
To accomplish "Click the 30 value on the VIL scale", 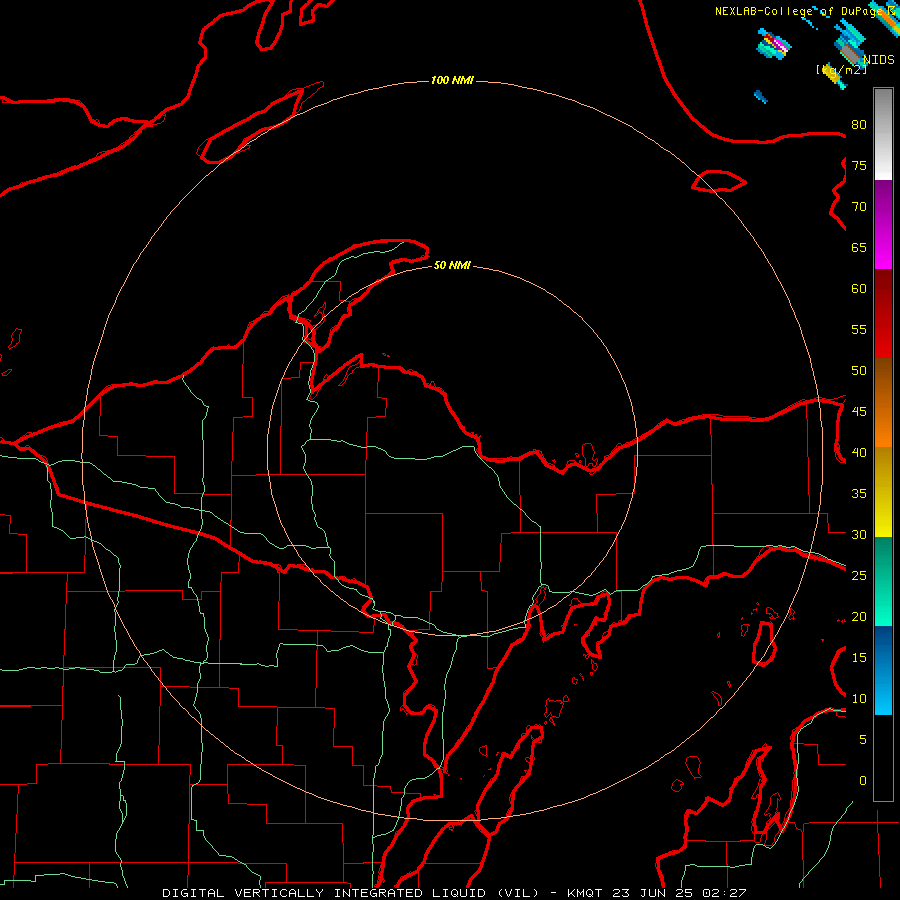I will point(859,535).
